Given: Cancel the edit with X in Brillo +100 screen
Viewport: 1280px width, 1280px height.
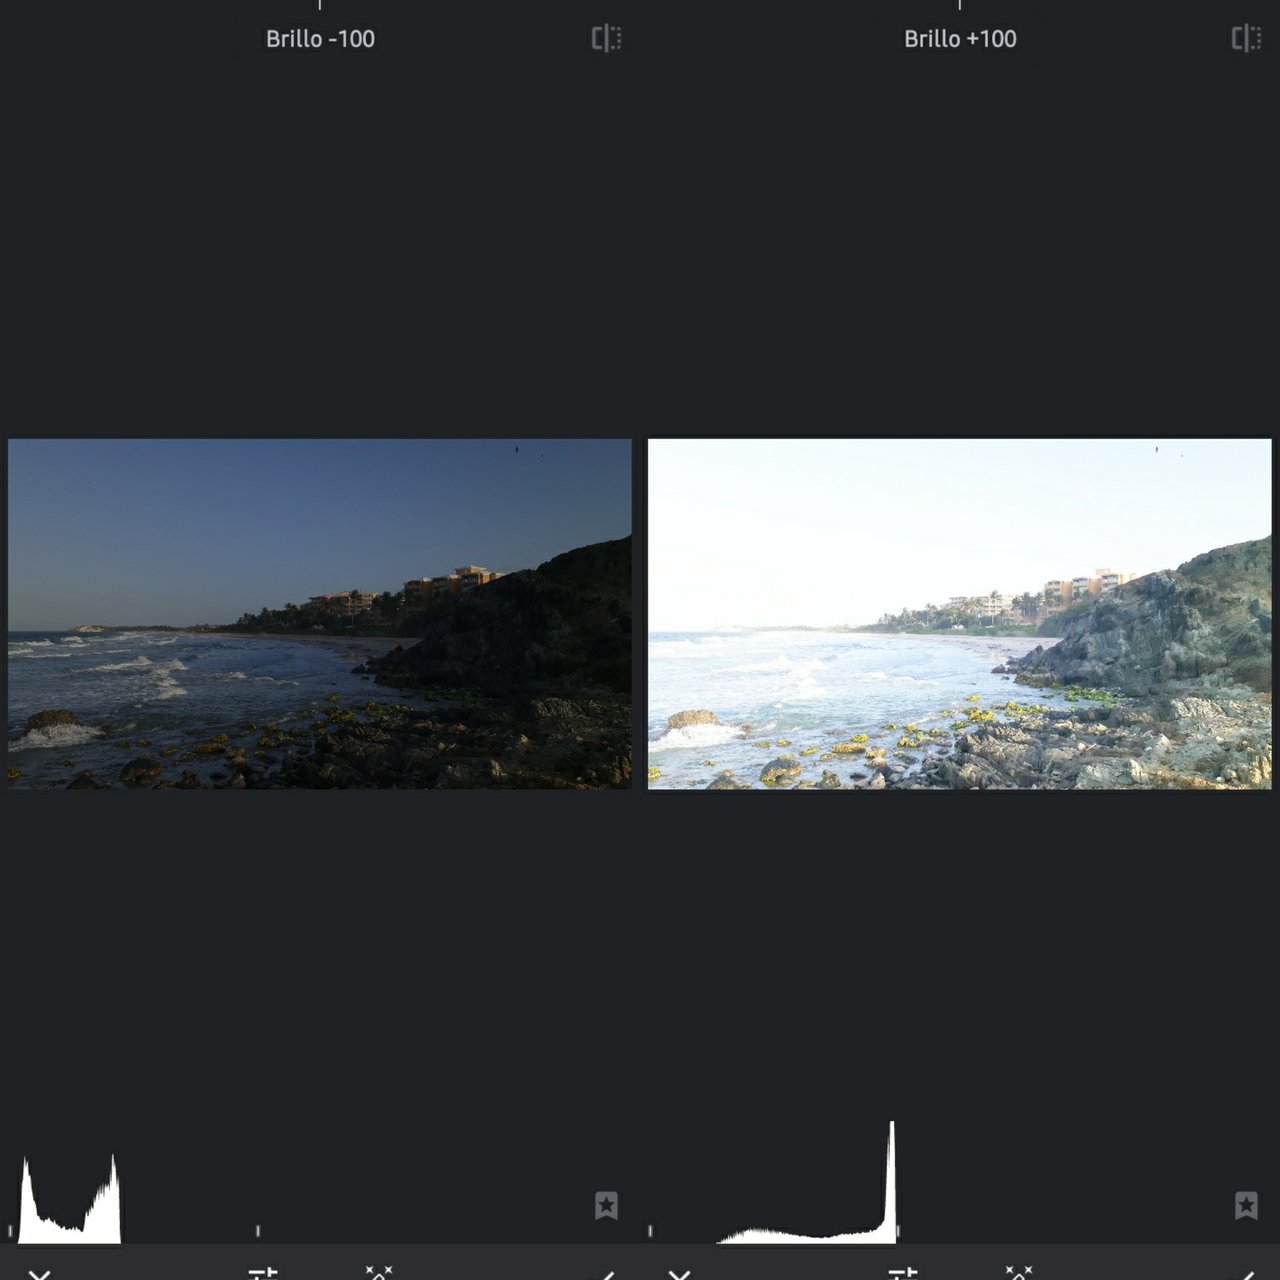Looking at the screenshot, I should tap(679, 1274).
